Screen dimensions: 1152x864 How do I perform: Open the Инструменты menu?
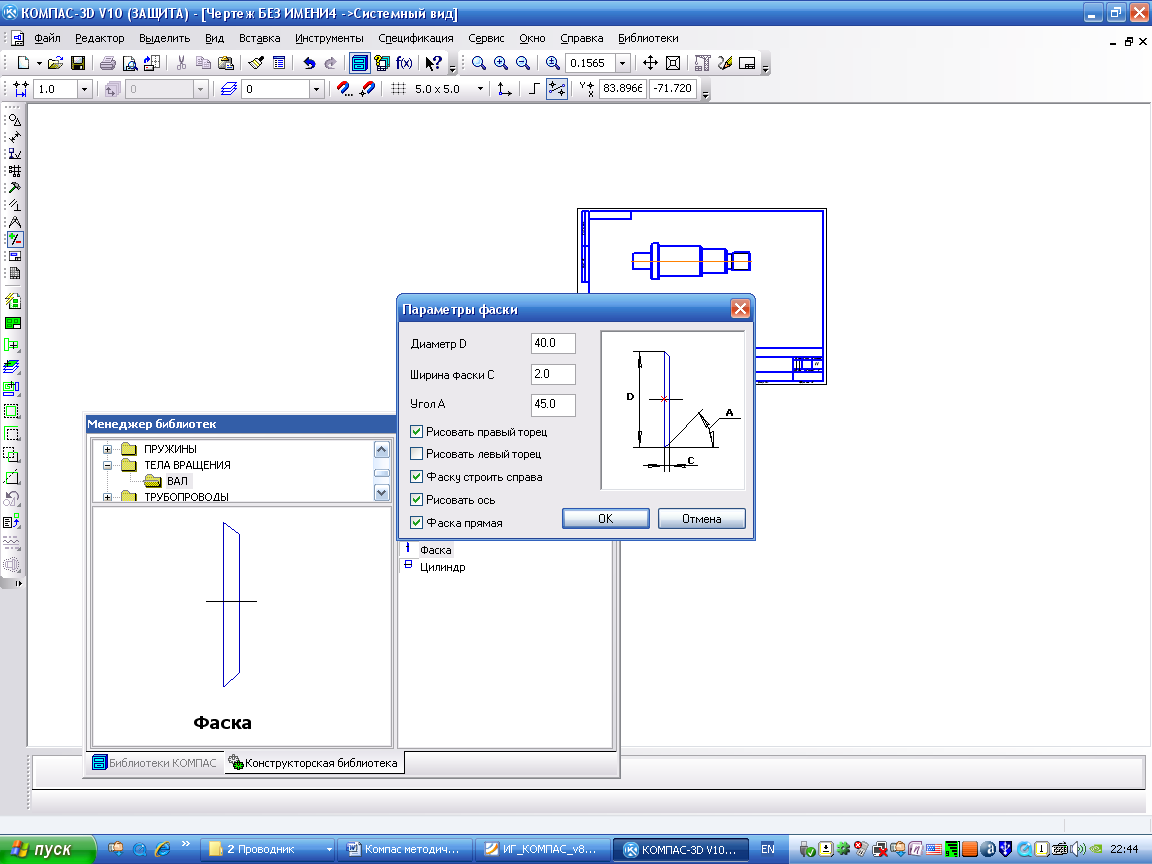(329, 38)
